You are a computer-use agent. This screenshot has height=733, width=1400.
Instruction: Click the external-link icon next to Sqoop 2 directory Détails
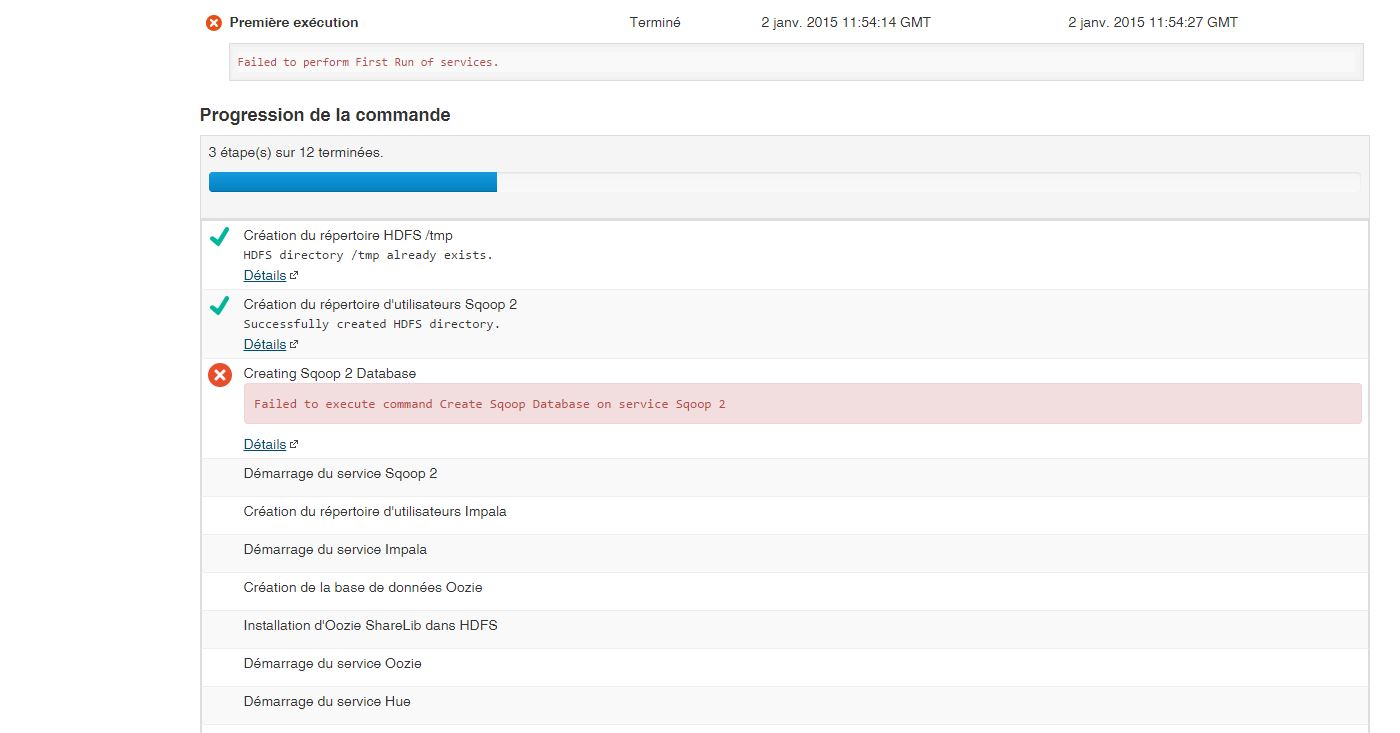(293, 343)
